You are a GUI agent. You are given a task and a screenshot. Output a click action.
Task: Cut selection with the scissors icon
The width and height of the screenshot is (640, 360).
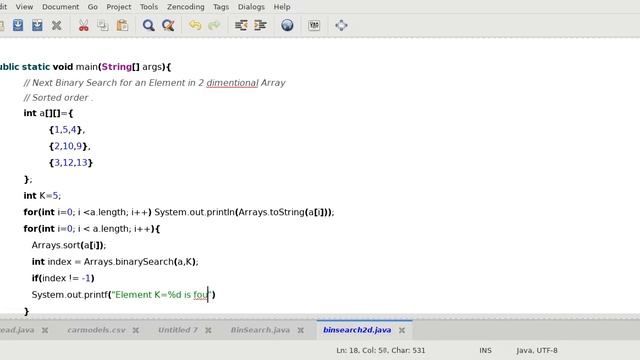[84, 25]
